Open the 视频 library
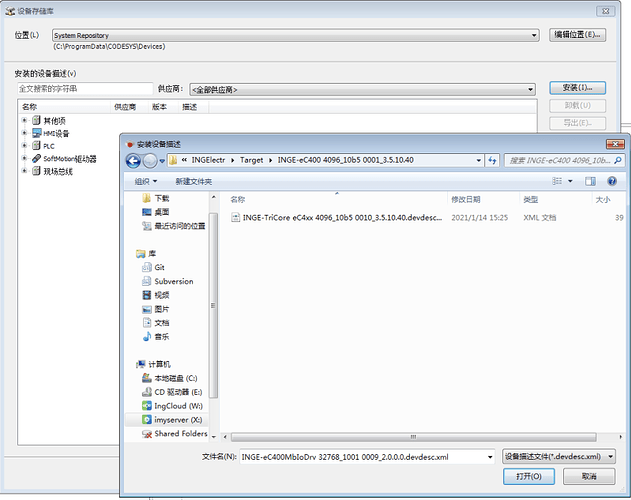 tap(155, 295)
